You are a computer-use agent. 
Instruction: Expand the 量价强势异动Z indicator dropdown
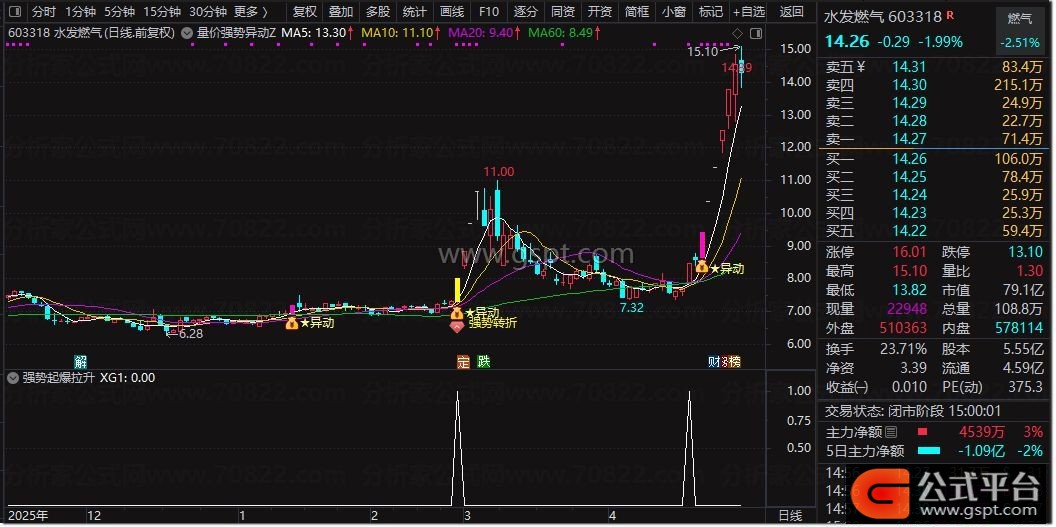[x=187, y=32]
